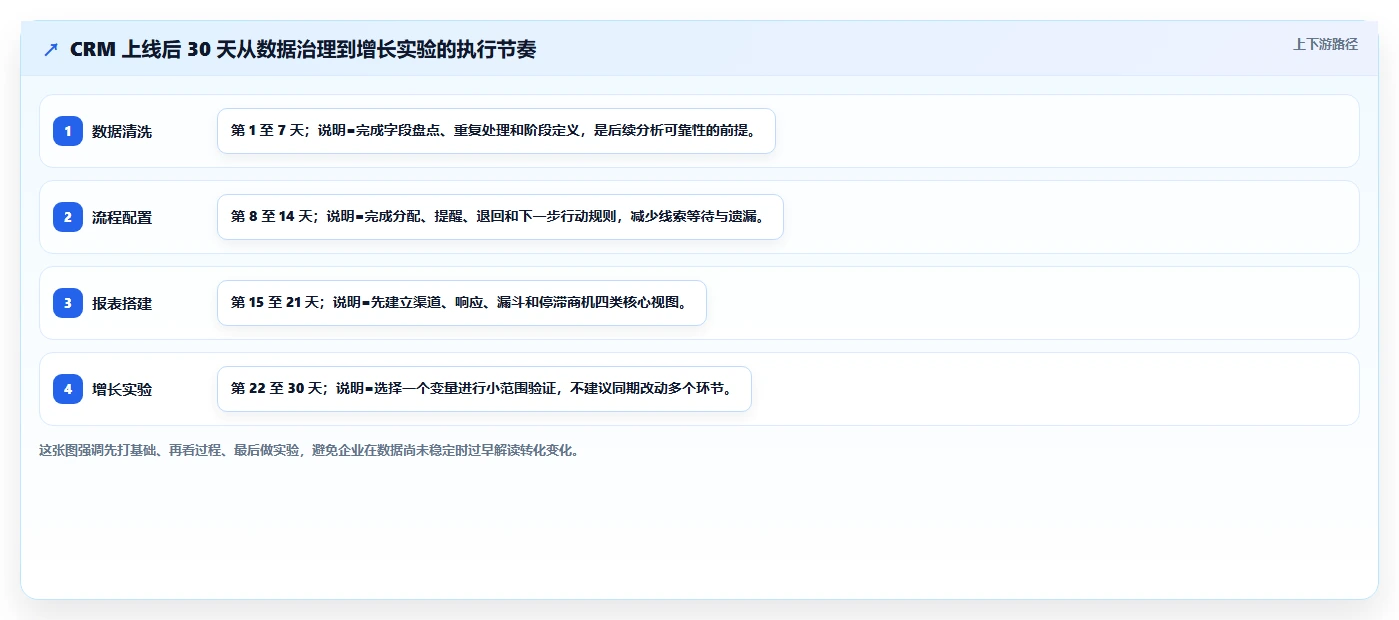
Task: Click the arrow icon beside the CRM title
Action: (51, 49)
